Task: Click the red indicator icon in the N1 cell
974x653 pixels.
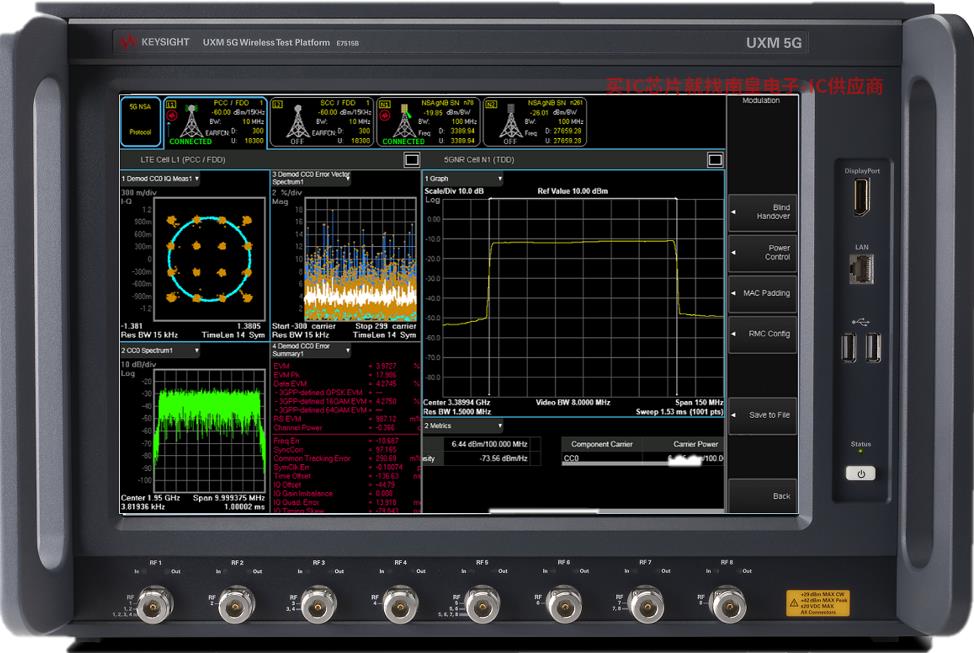Action: point(385,116)
